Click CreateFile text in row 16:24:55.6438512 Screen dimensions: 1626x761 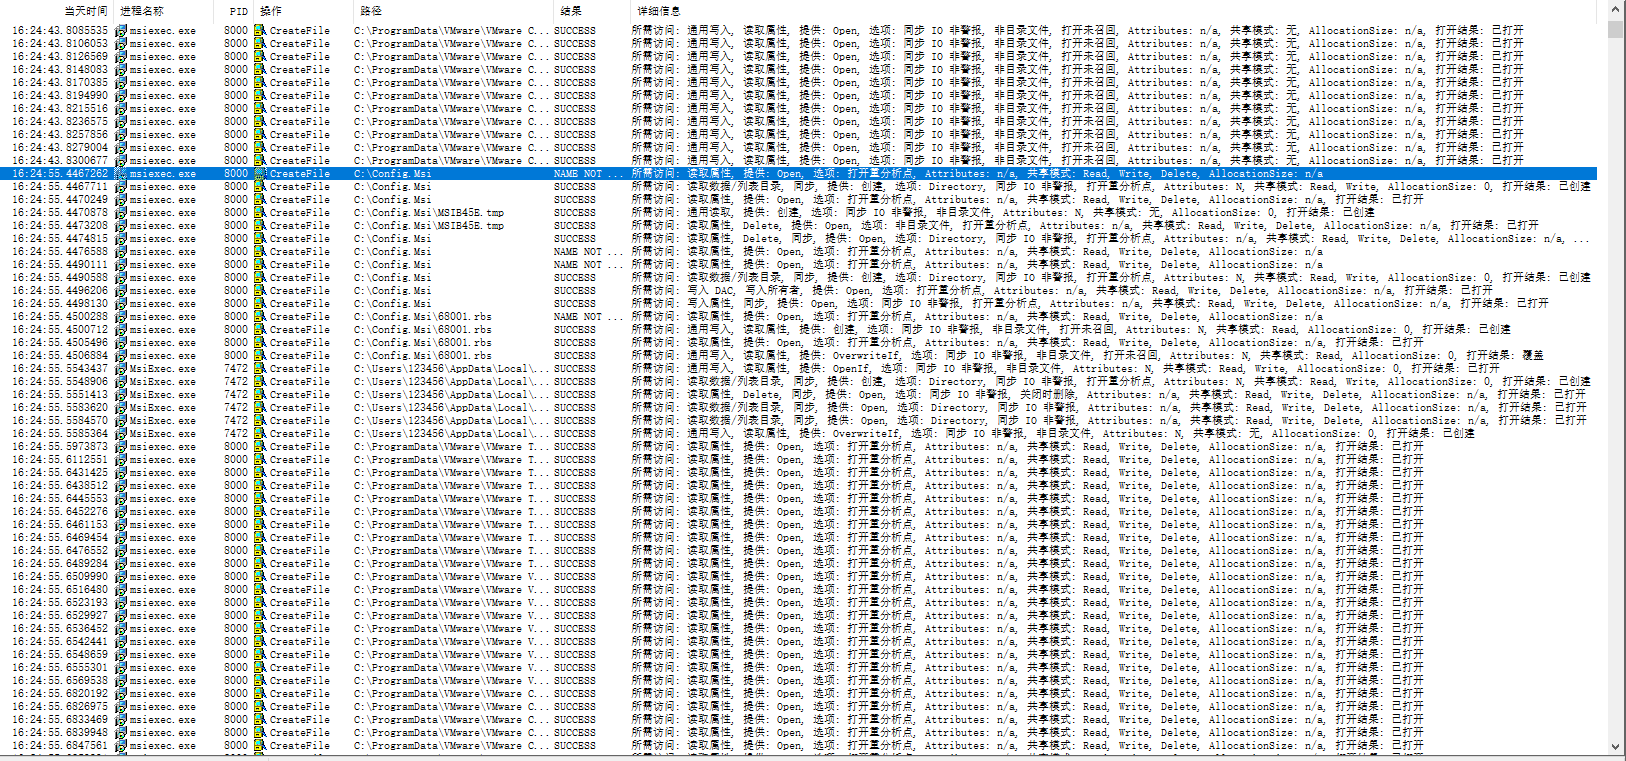point(300,485)
